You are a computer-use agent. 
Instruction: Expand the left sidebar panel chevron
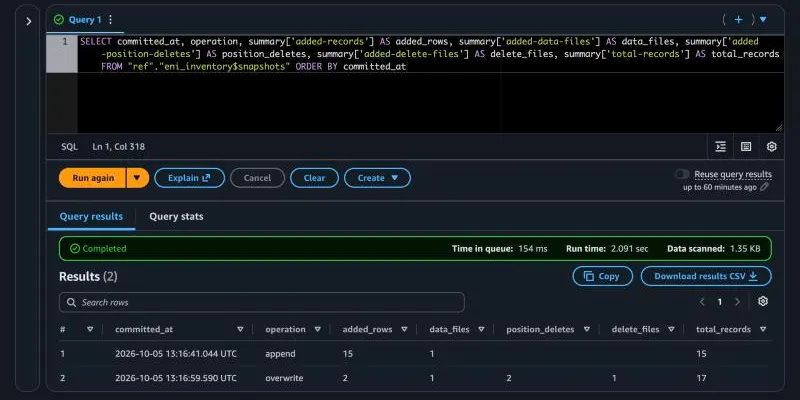tap(29, 21)
